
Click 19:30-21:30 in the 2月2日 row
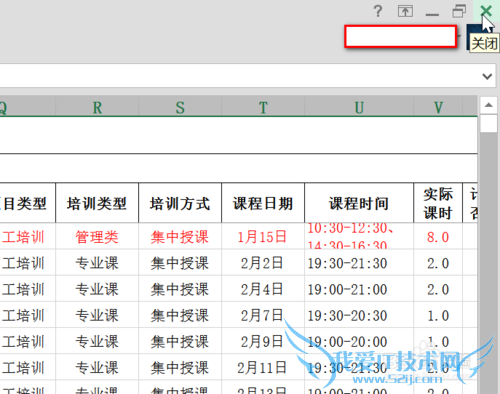[x=359, y=262]
